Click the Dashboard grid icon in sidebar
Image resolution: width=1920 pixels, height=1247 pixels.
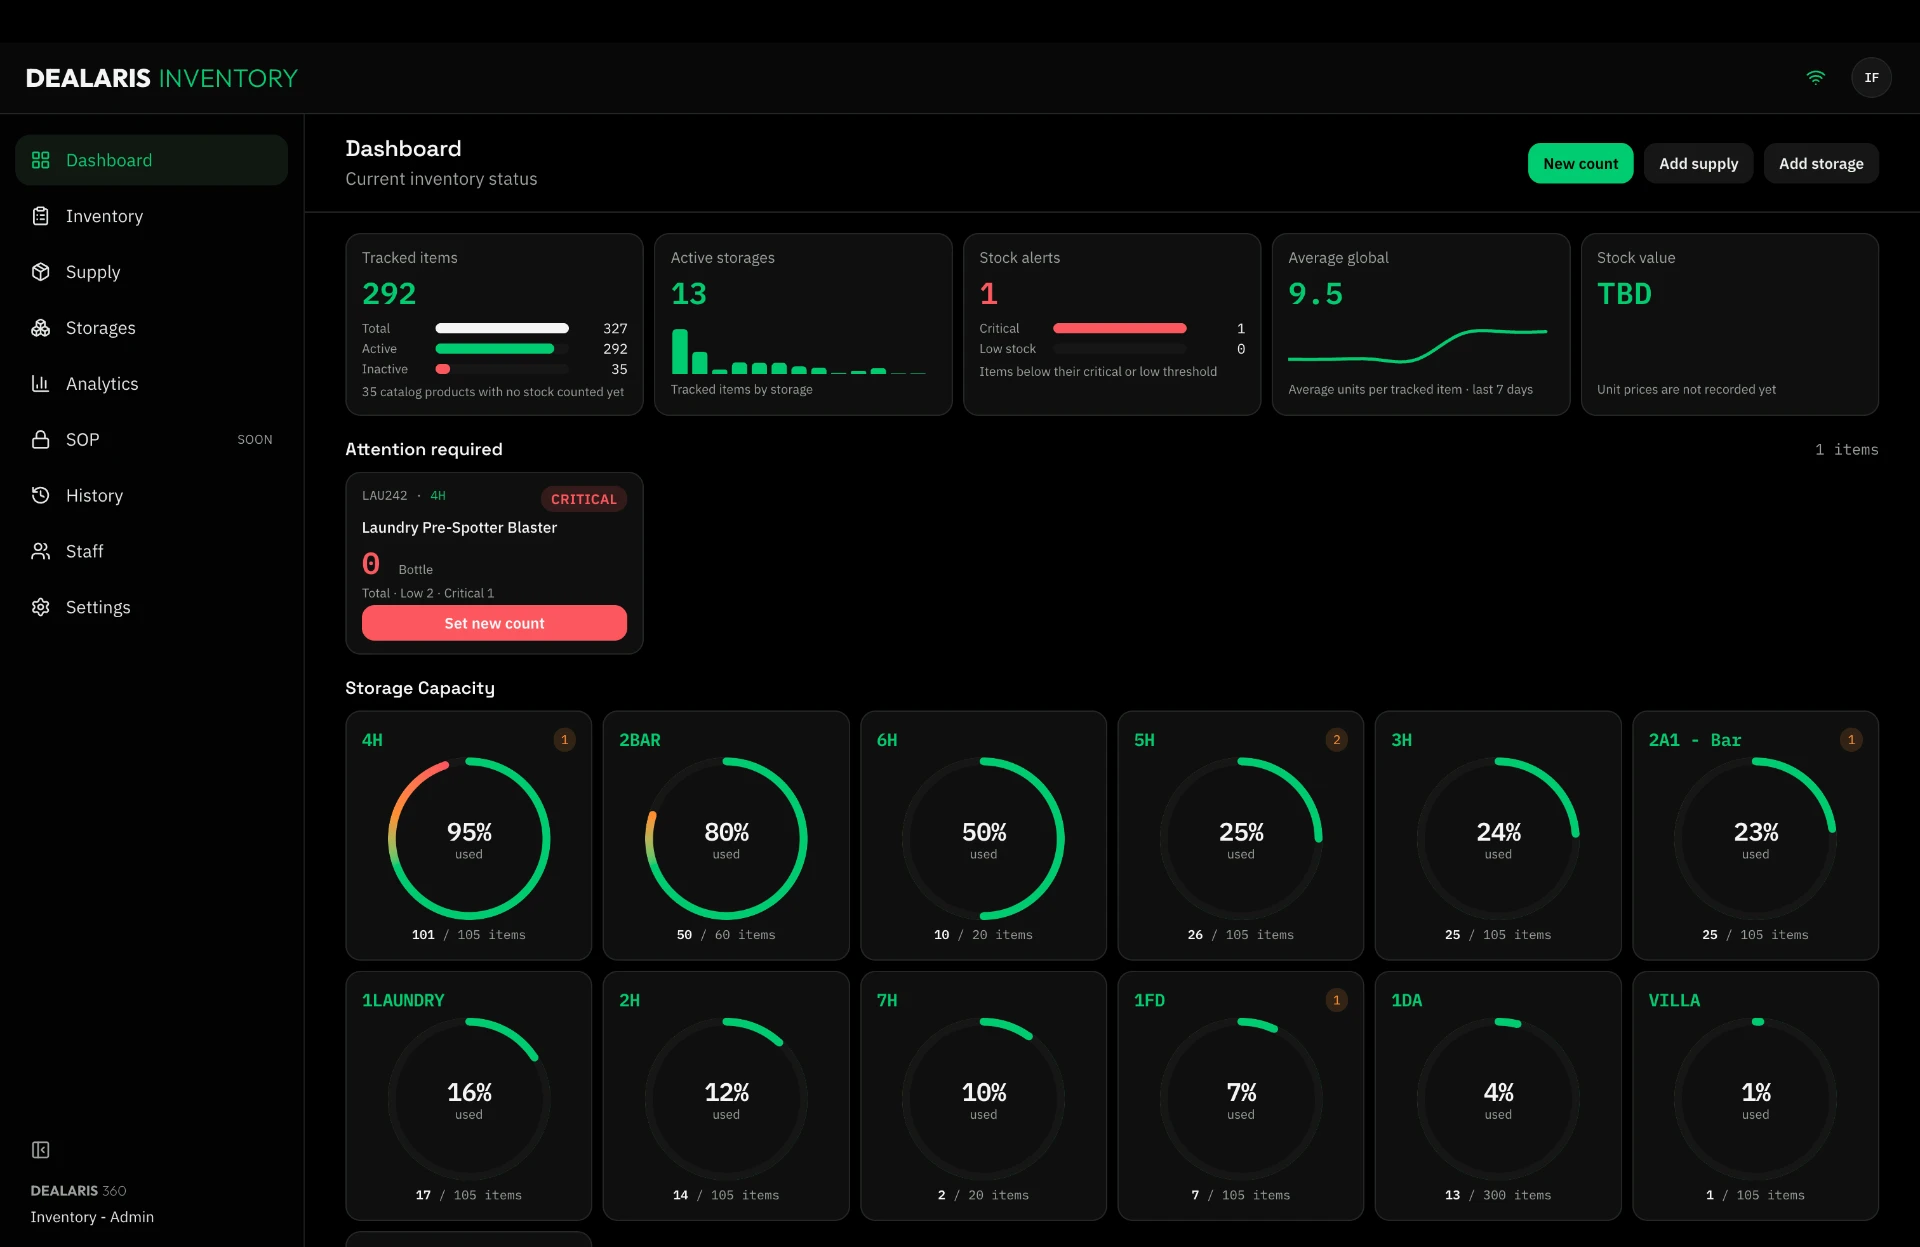pos(41,160)
